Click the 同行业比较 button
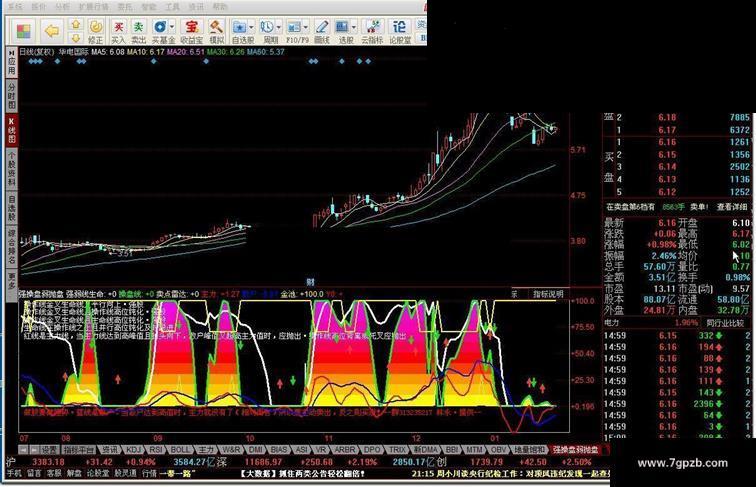This screenshot has height=487, width=756. click(x=725, y=323)
